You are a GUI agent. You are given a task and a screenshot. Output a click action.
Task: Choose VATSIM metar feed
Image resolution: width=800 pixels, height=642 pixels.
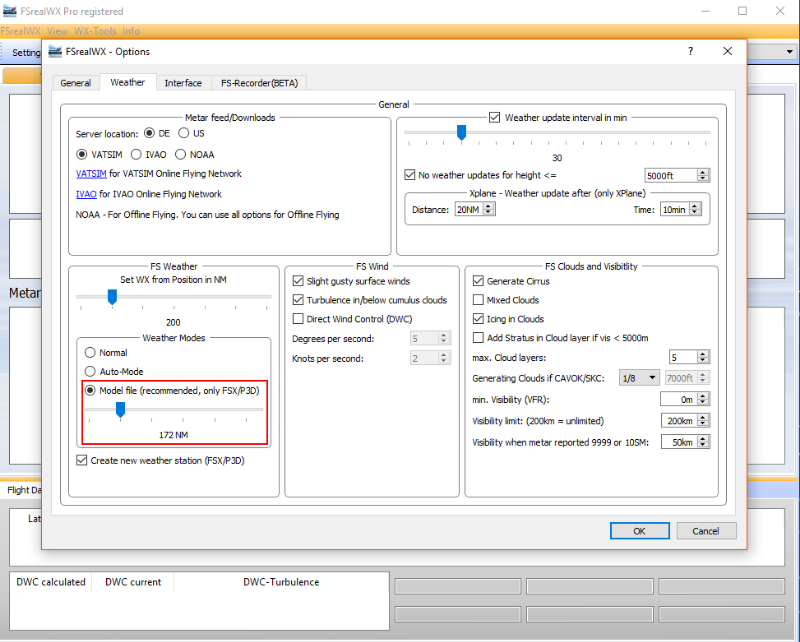point(81,154)
